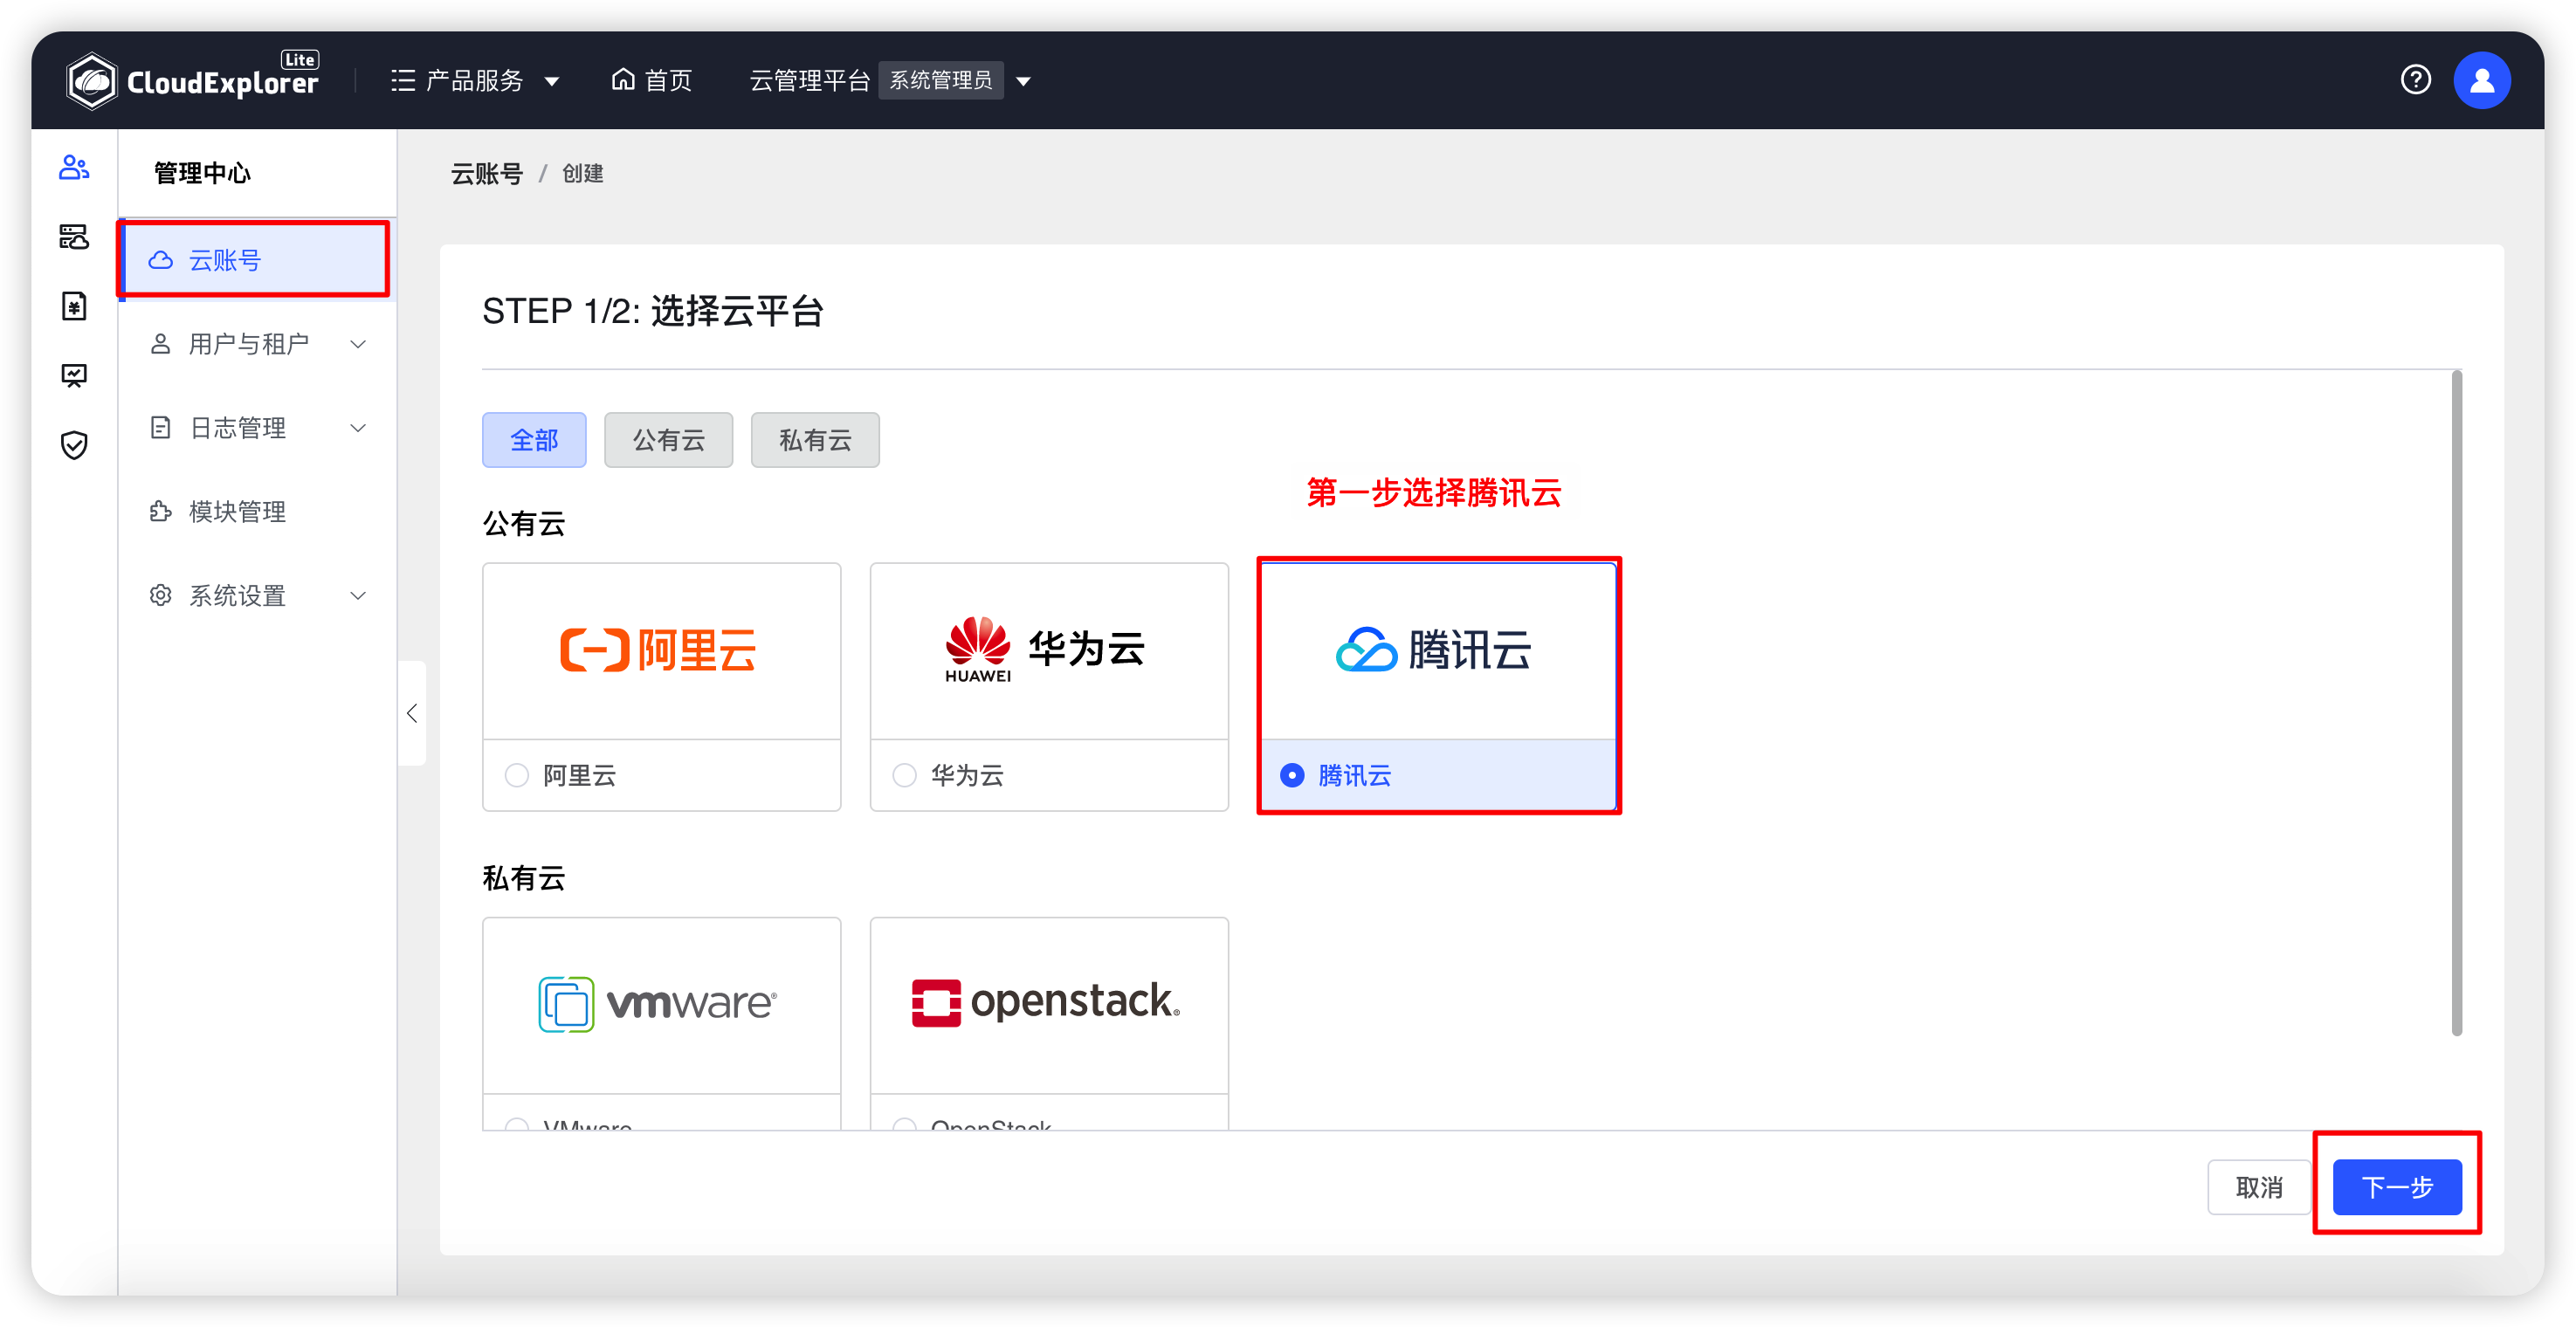Select the 华为云 radio button
The image size is (2576, 1327).
point(904,775)
